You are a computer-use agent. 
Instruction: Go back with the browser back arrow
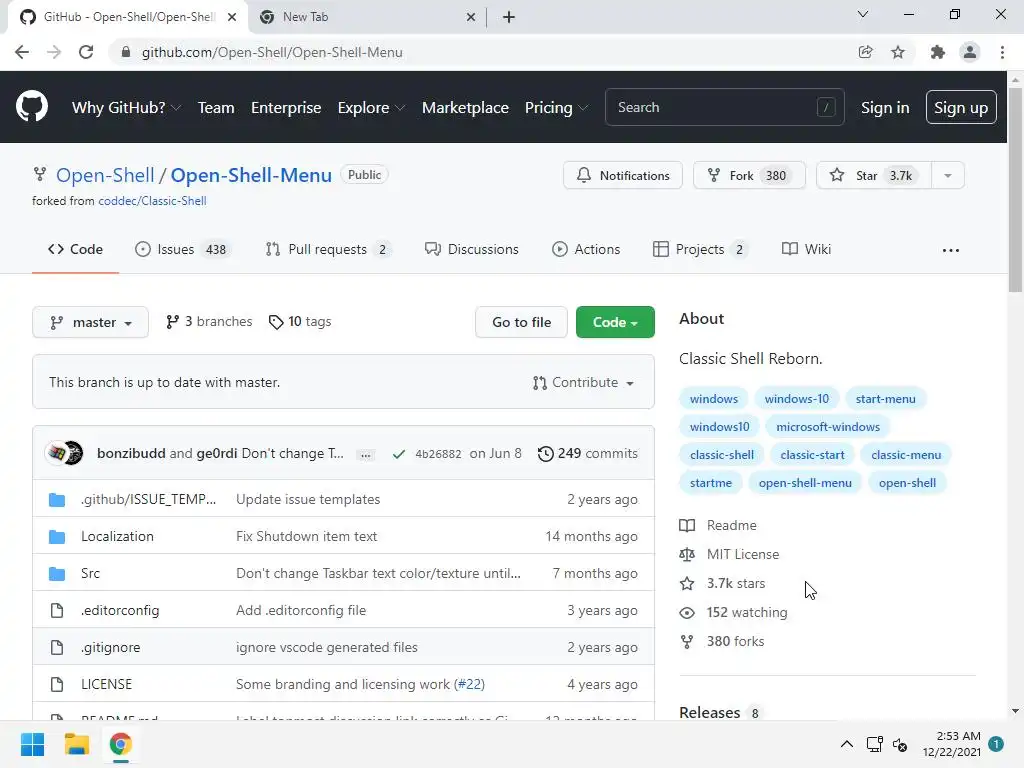point(22,52)
